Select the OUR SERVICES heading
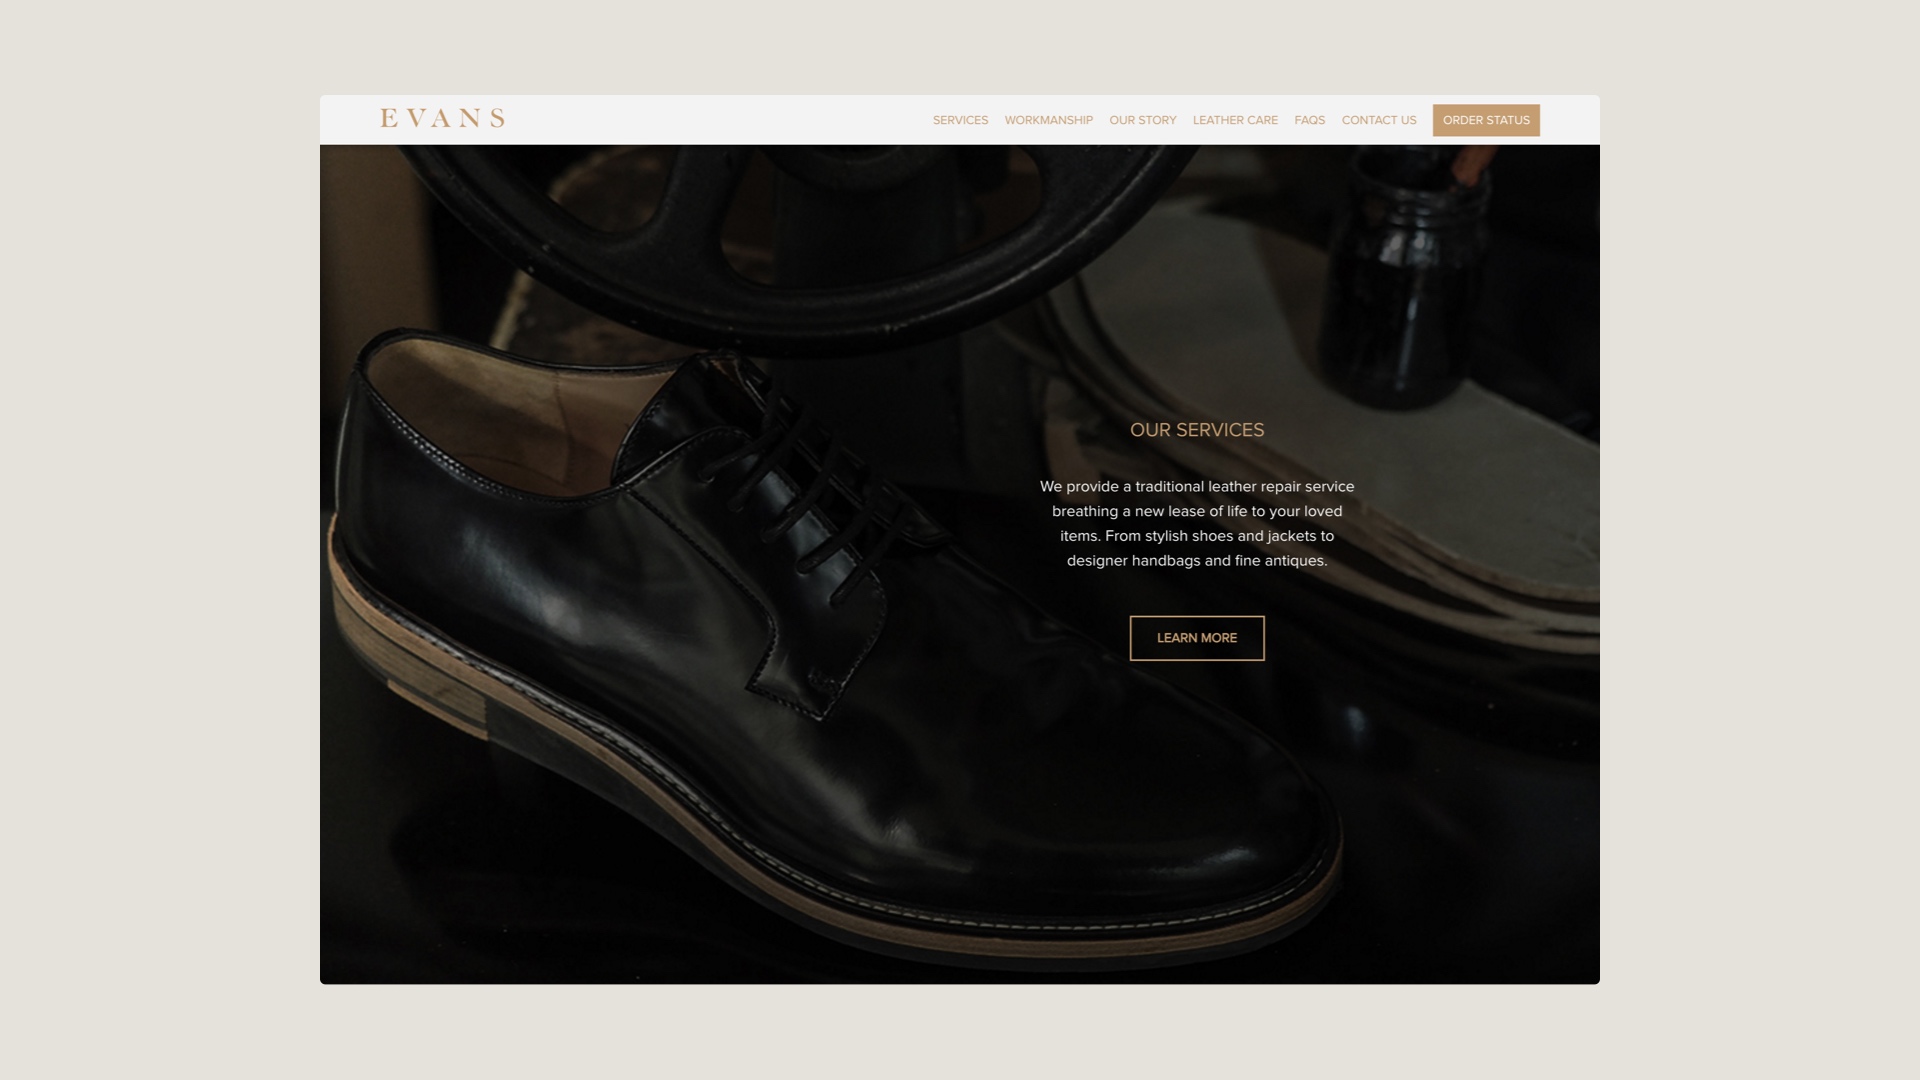1920x1080 pixels. (x=1197, y=430)
